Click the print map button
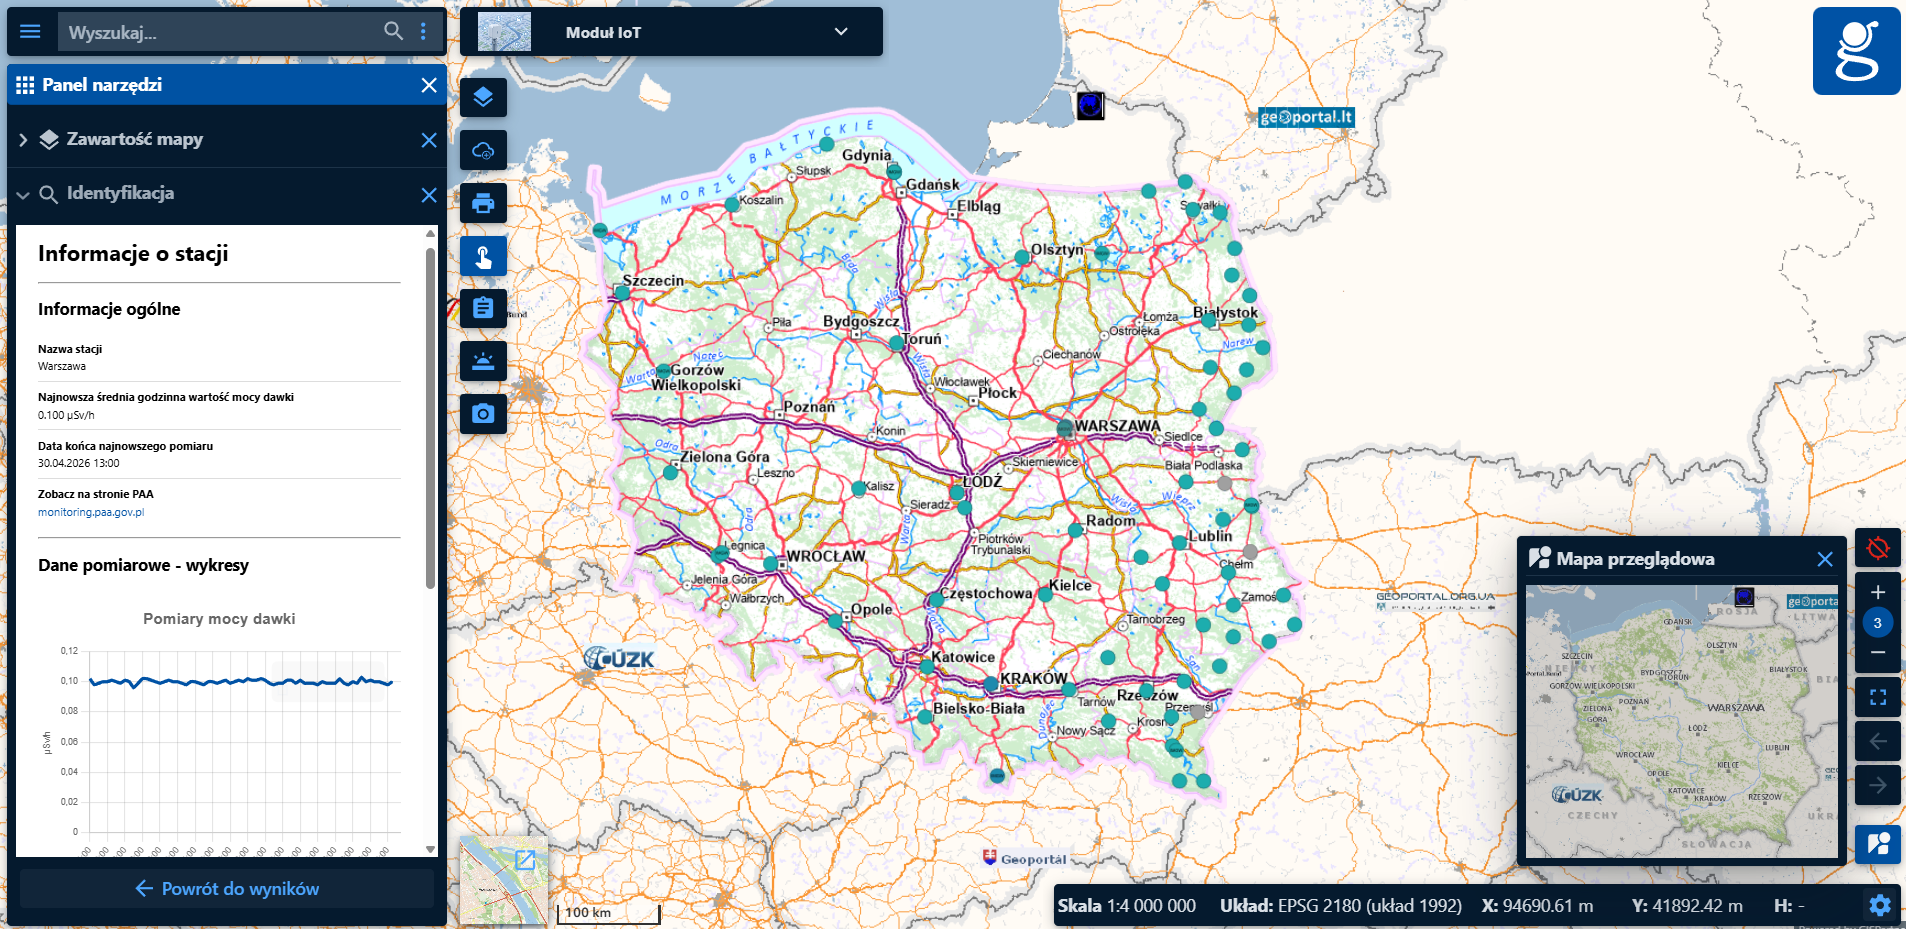The width and height of the screenshot is (1906, 929). [483, 204]
